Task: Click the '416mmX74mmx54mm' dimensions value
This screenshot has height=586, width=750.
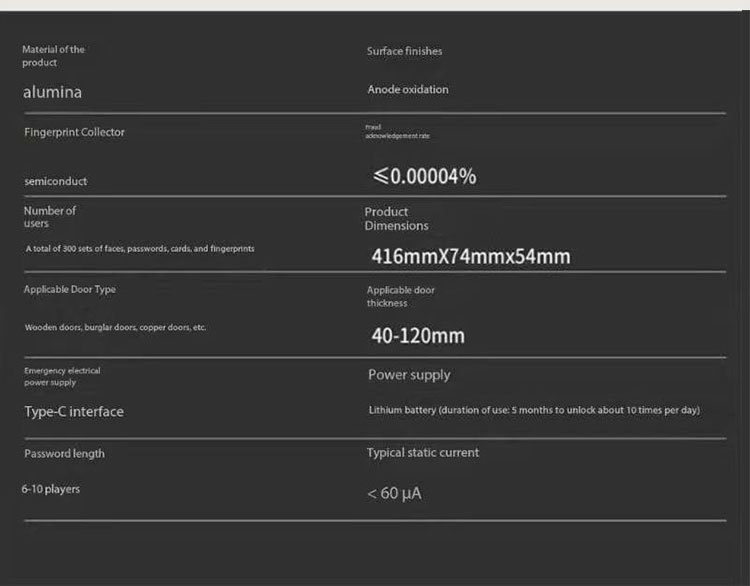Action: pos(470,257)
